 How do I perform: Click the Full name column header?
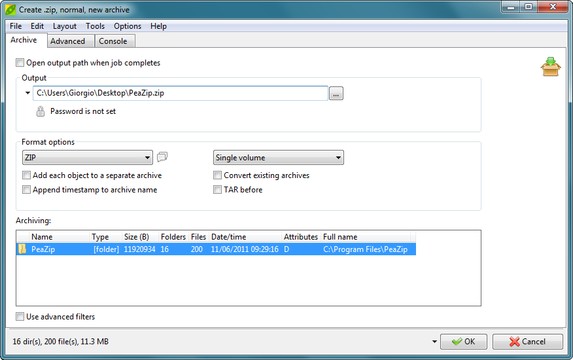365,237
